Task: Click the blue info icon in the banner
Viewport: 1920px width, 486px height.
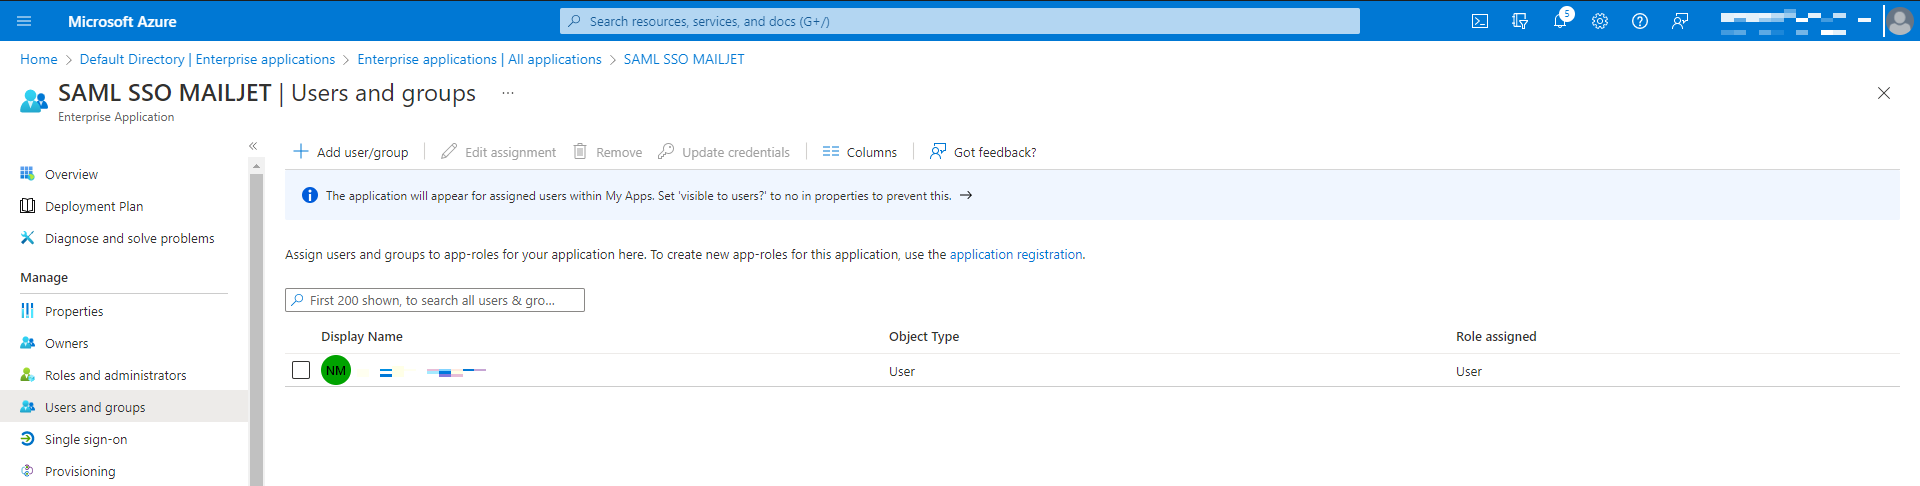Action: point(310,195)
